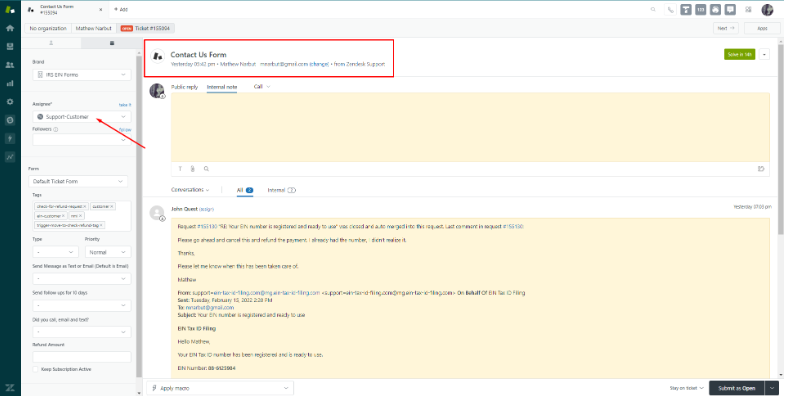The width and height of the screenshot is (787, 396).
Task: Click the left panel vertical scrollbar
Action: tap(140, 216)
